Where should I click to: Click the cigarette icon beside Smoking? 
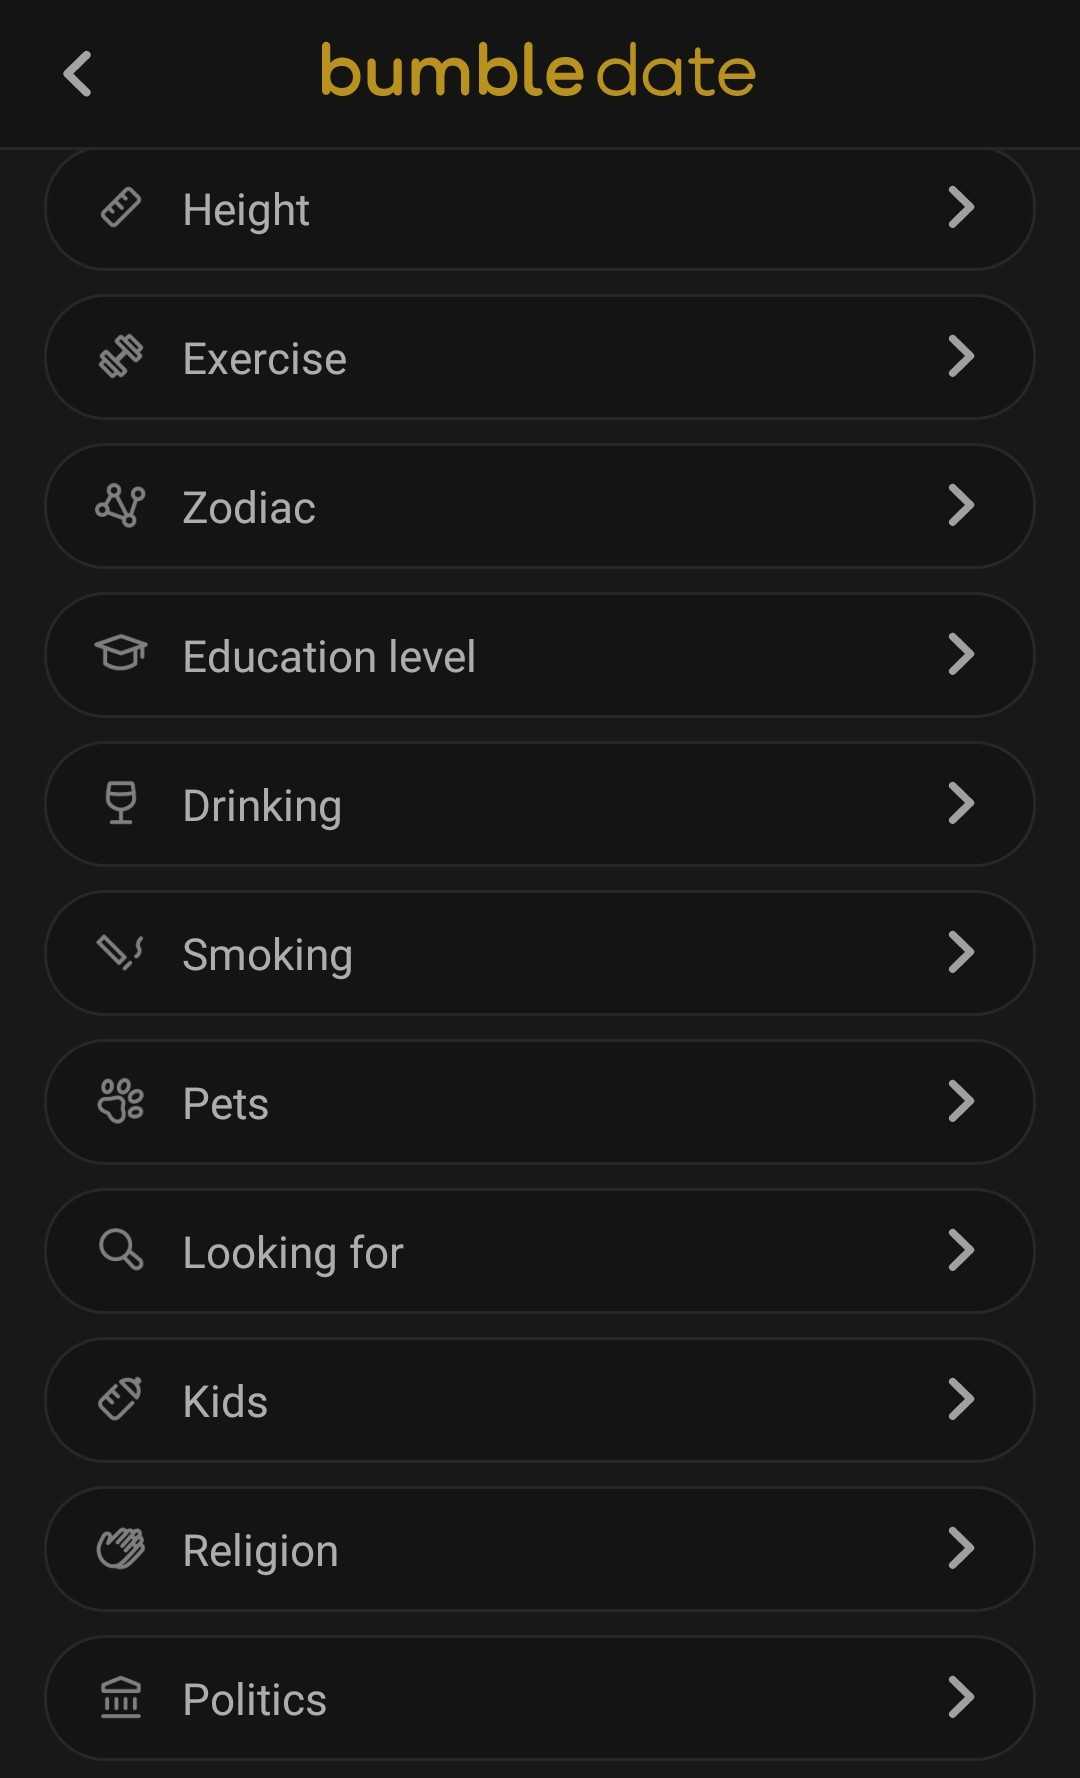121,952
